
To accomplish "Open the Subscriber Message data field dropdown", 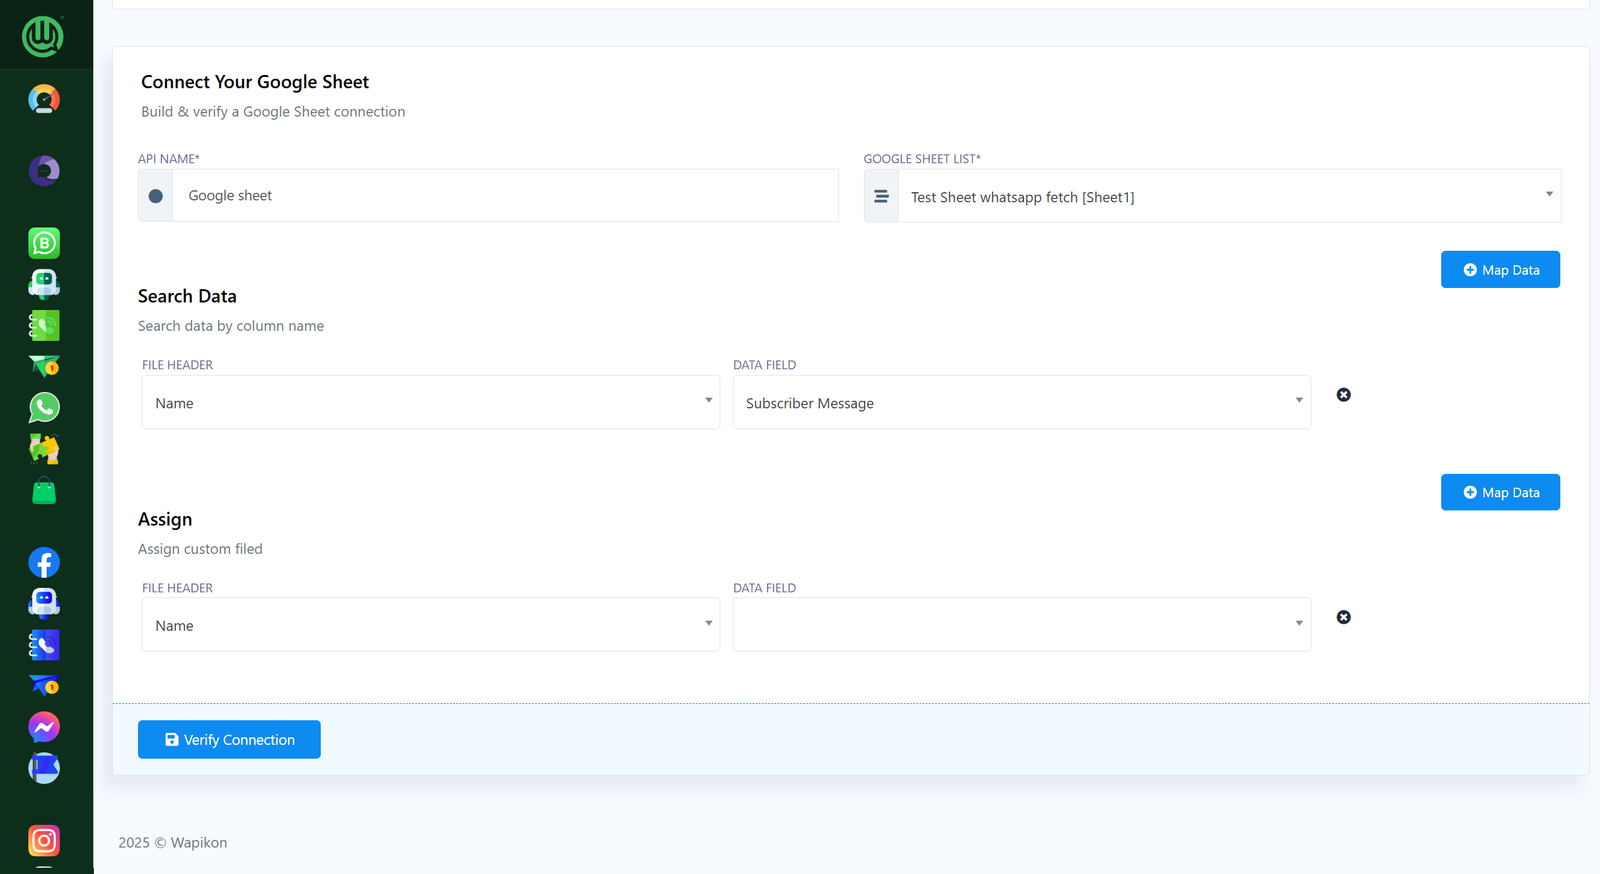I will 1022,402.
